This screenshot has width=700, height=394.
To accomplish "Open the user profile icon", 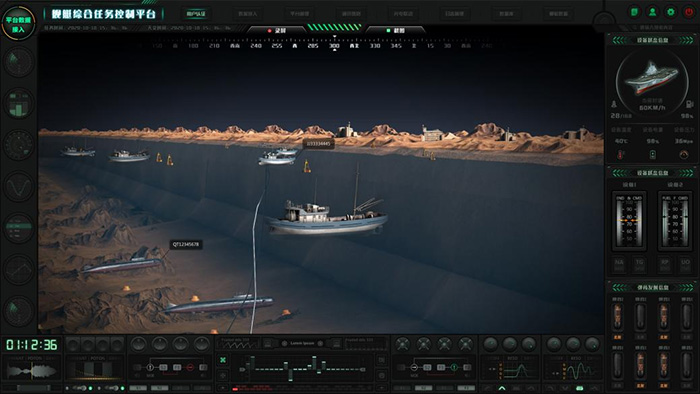I will 652,12.
